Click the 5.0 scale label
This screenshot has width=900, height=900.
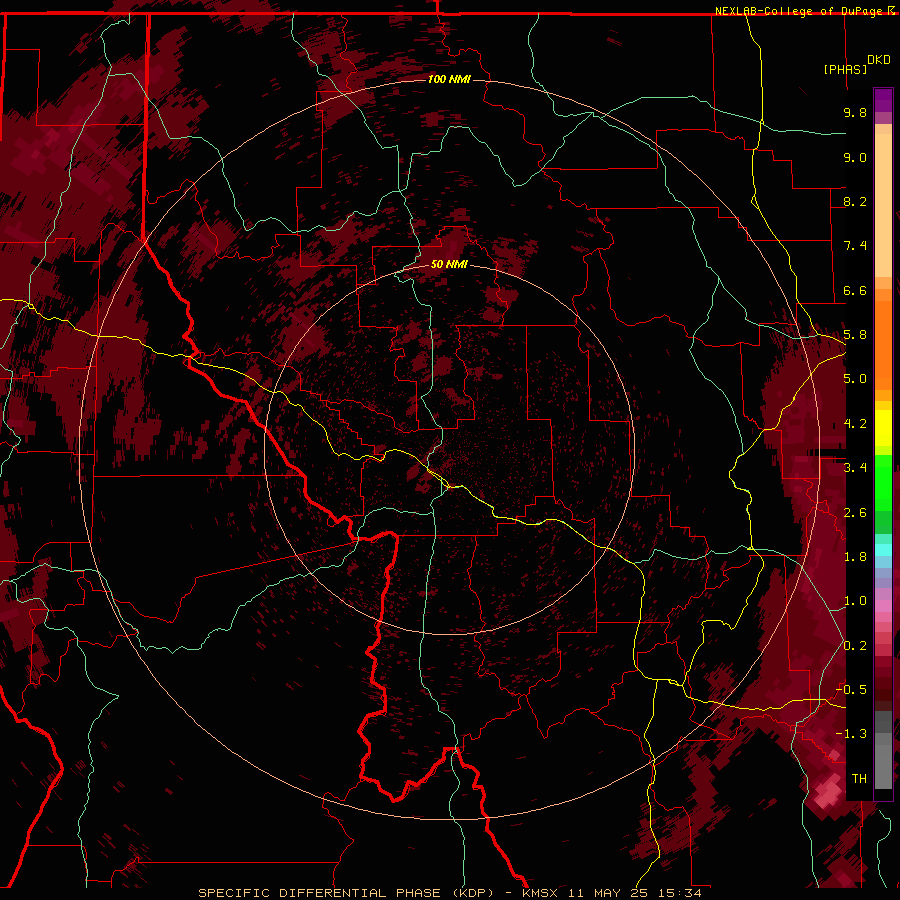pos(855,379)
